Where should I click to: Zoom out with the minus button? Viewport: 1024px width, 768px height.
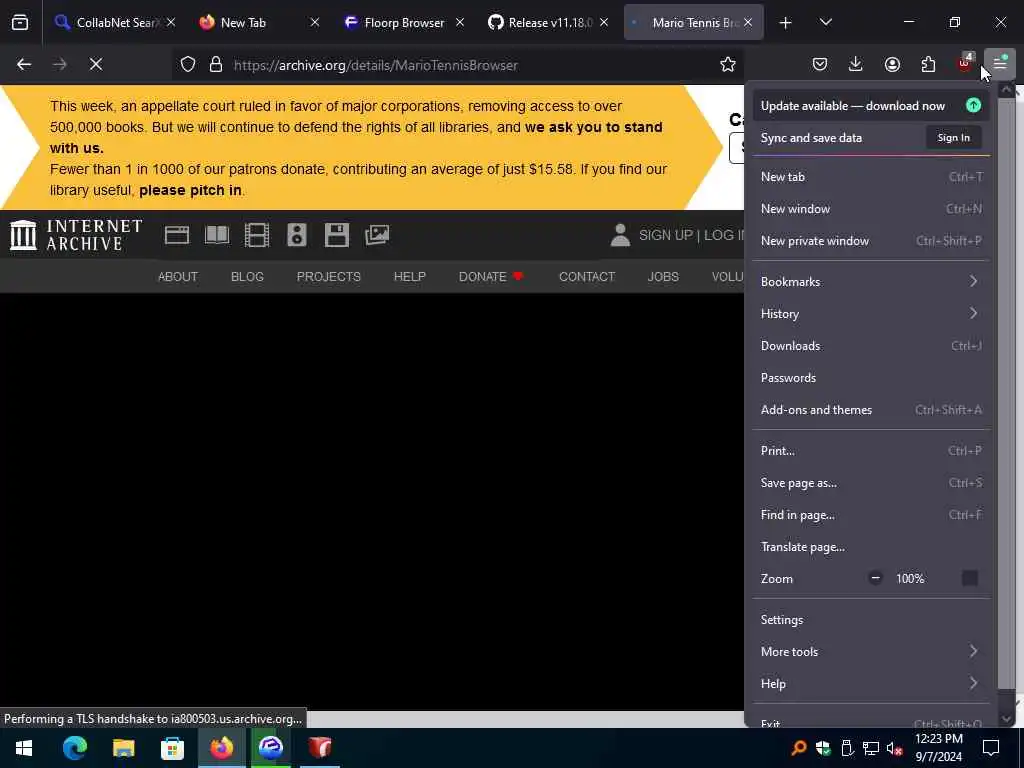pyautogui.click(x=876, y=579)
